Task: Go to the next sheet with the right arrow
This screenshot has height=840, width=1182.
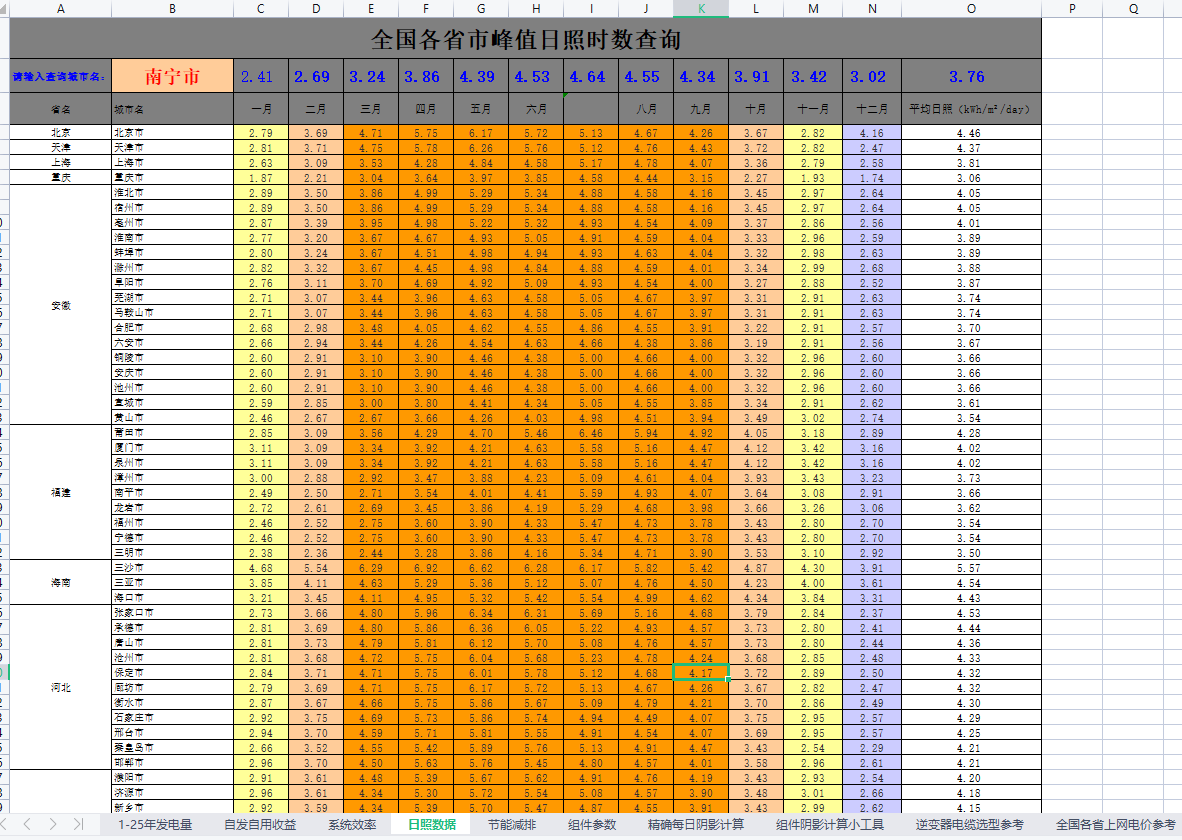Action: (x=53, y=824)
